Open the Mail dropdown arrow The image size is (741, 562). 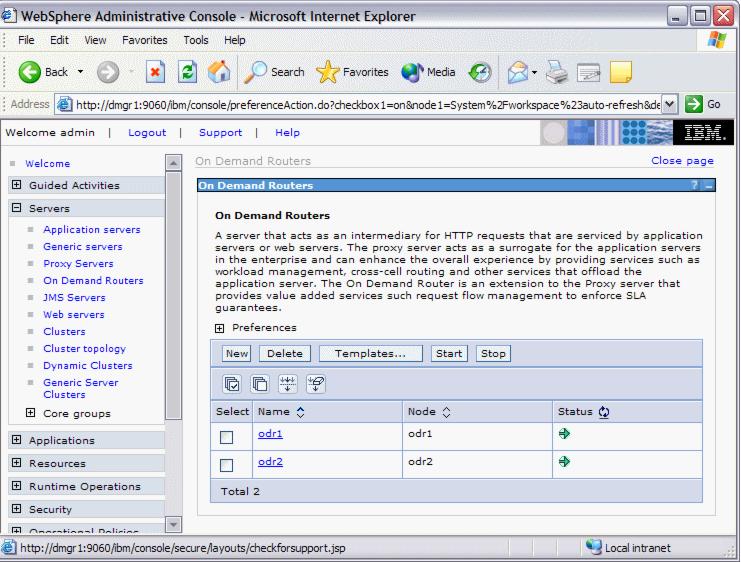click(x=534, y=72)
